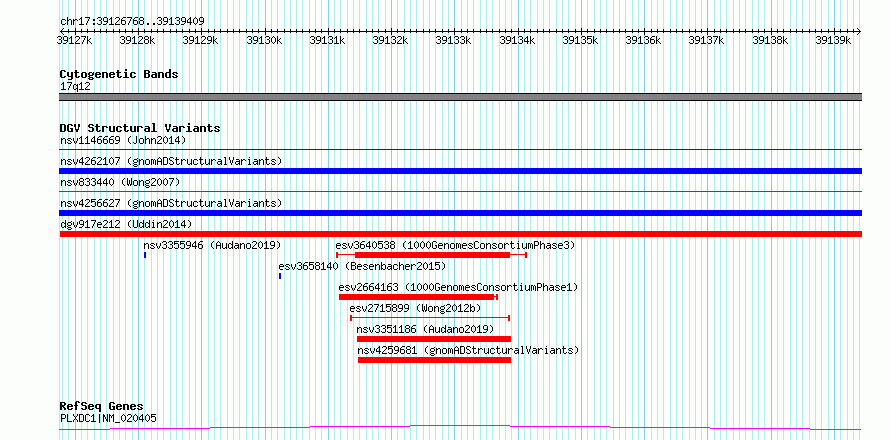Click the blue bar under nsv4262107
Image resolution: width=890 pixels, height=440 pixels.
click(460, 171)
